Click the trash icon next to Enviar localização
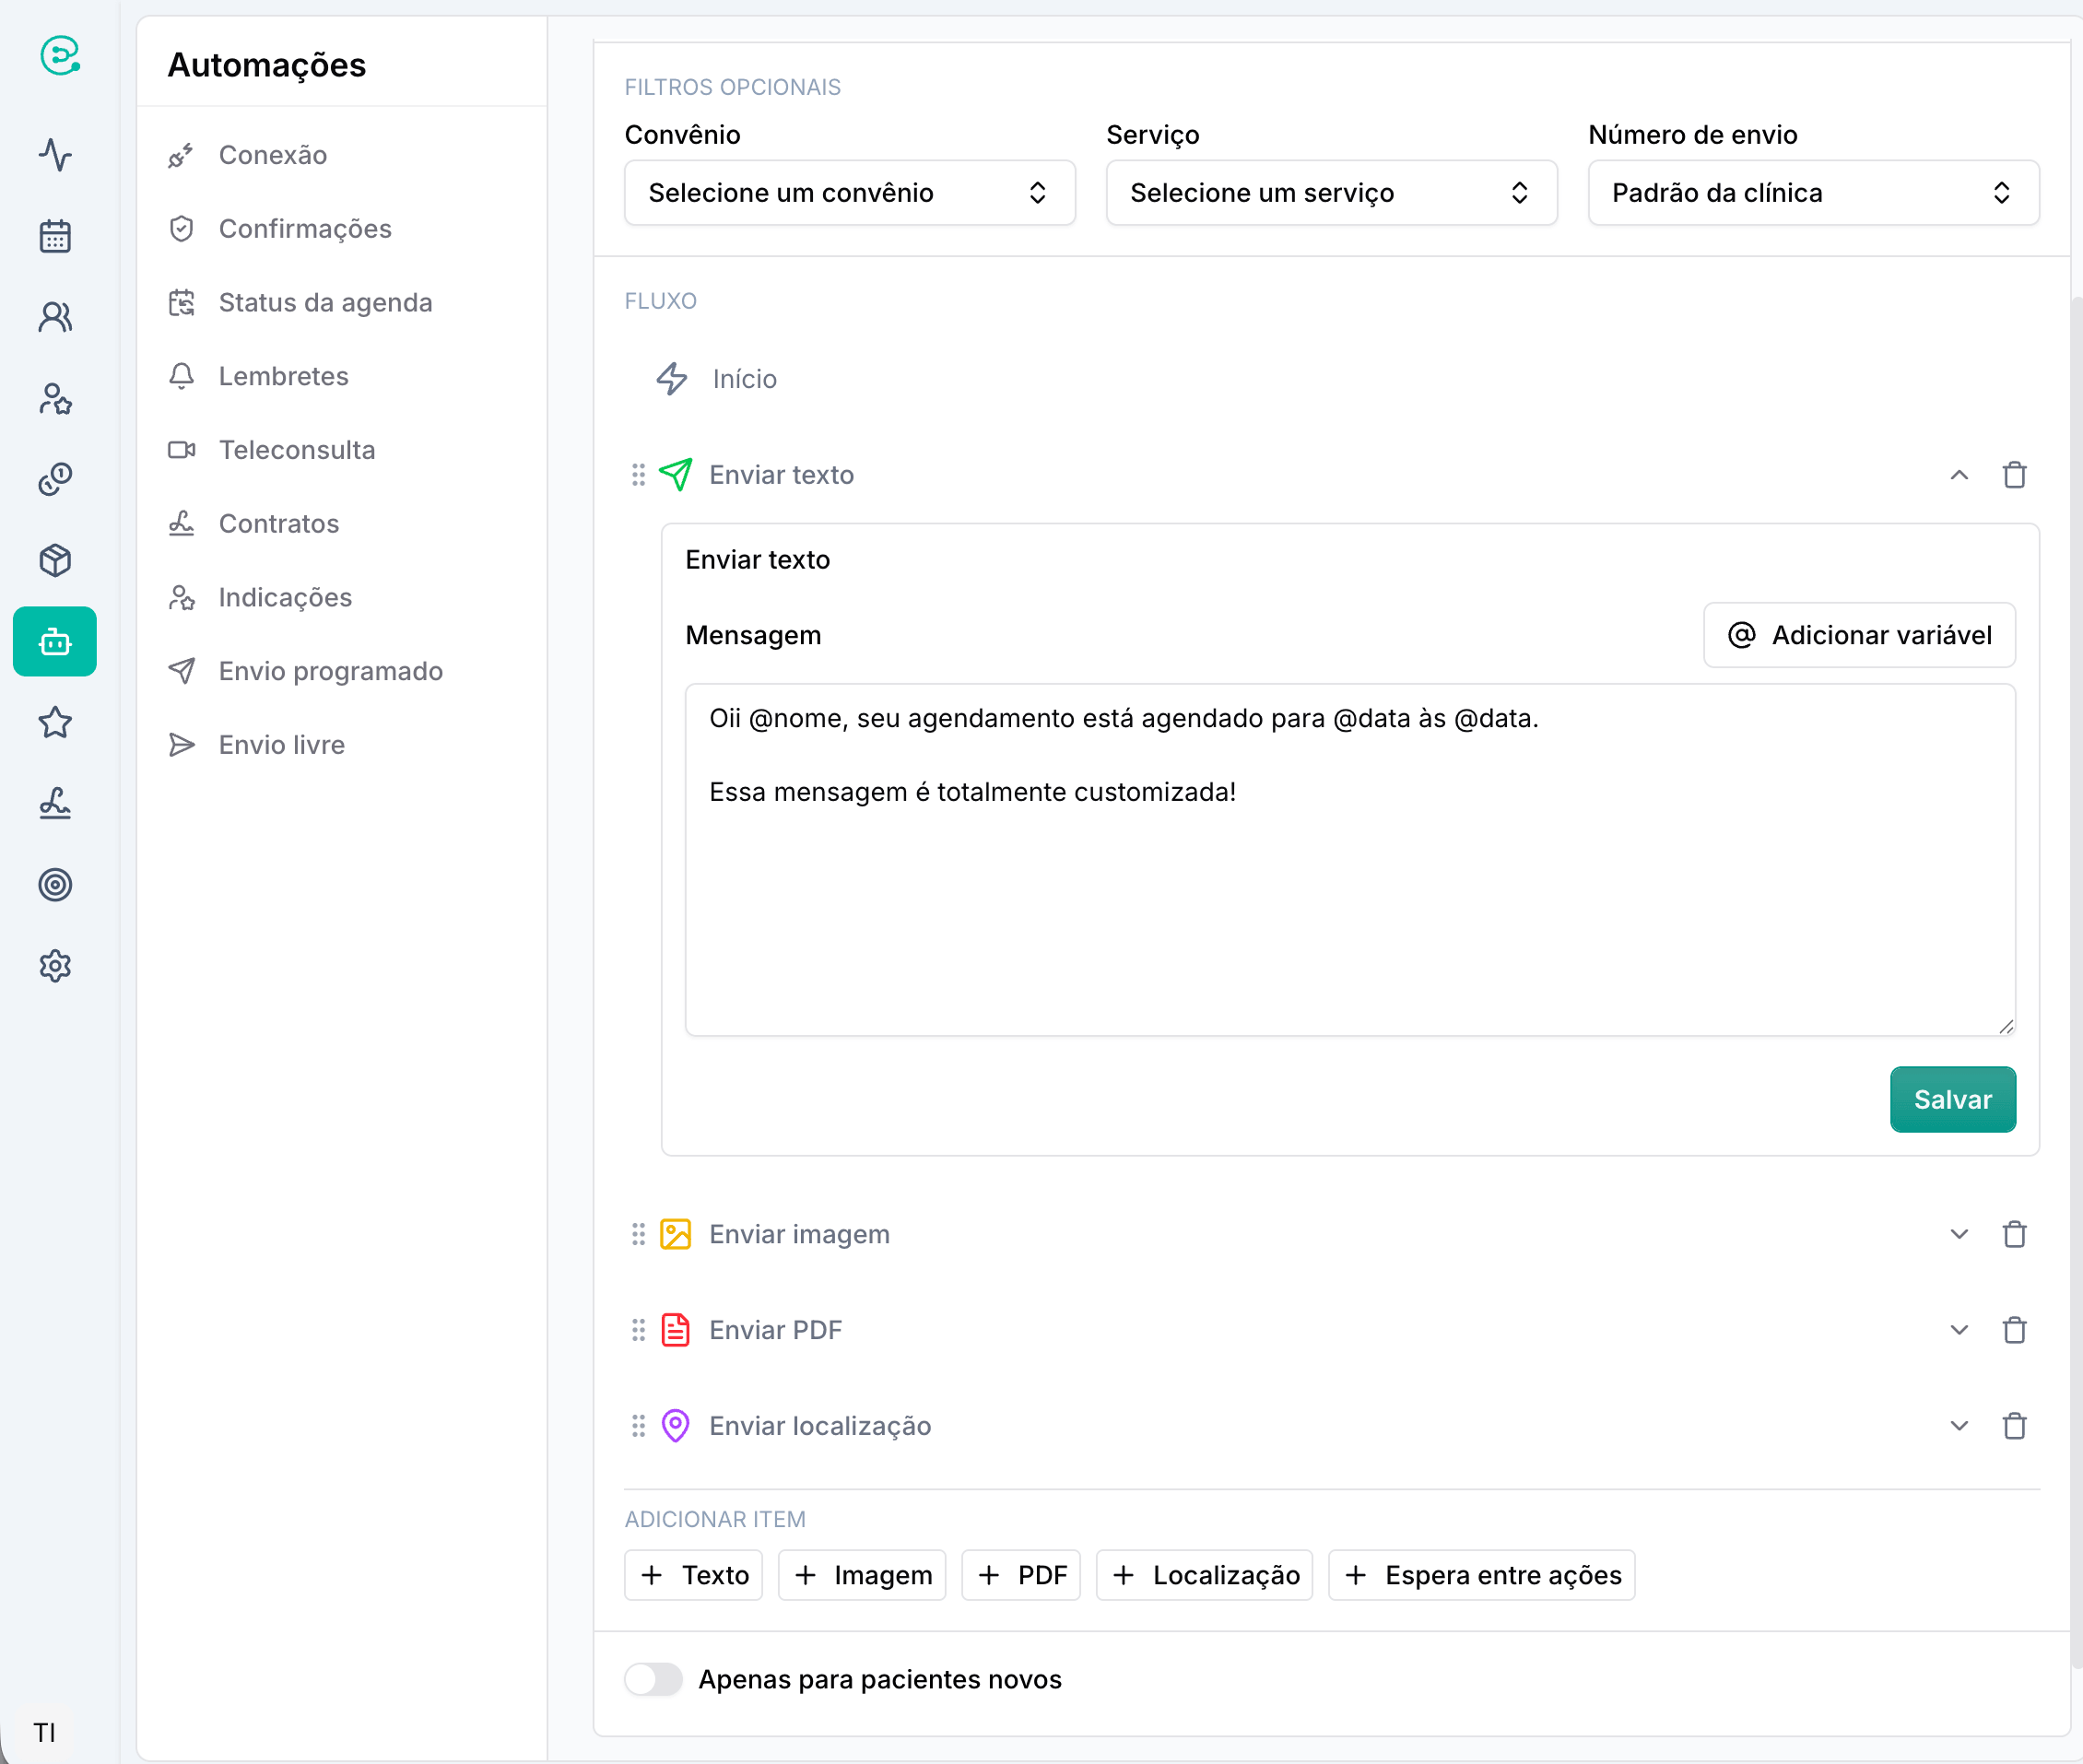This screenshot has width=2083, height=1764. (2014, 1426)
